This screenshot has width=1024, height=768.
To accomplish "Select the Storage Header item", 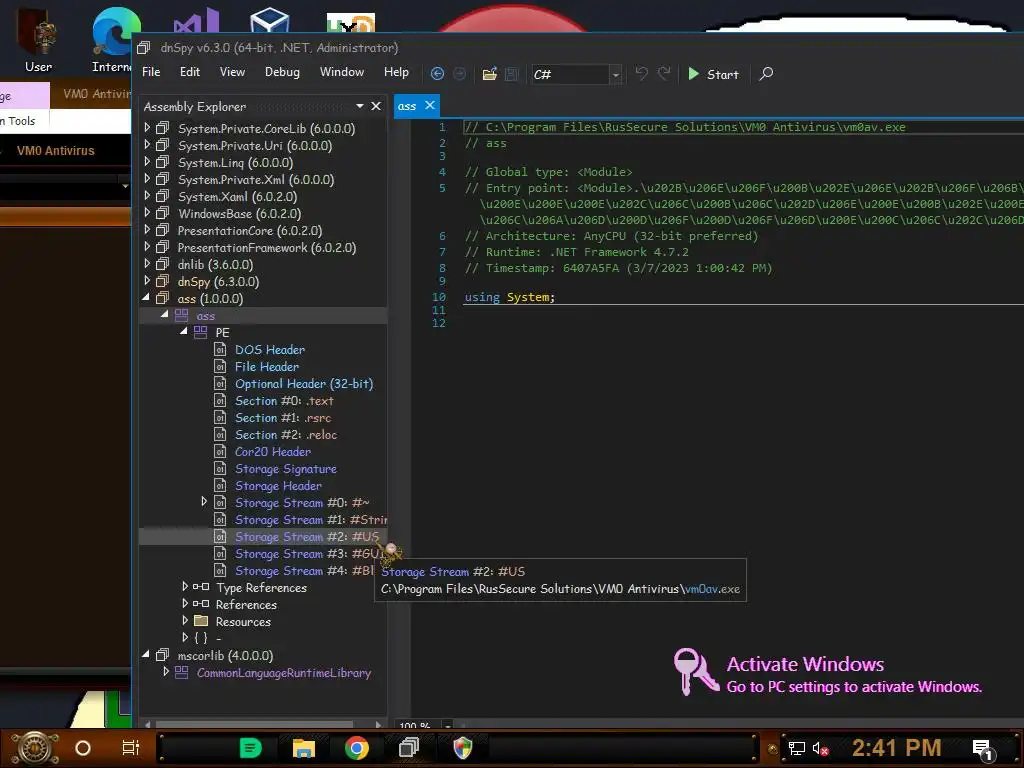I will (278, 485).
